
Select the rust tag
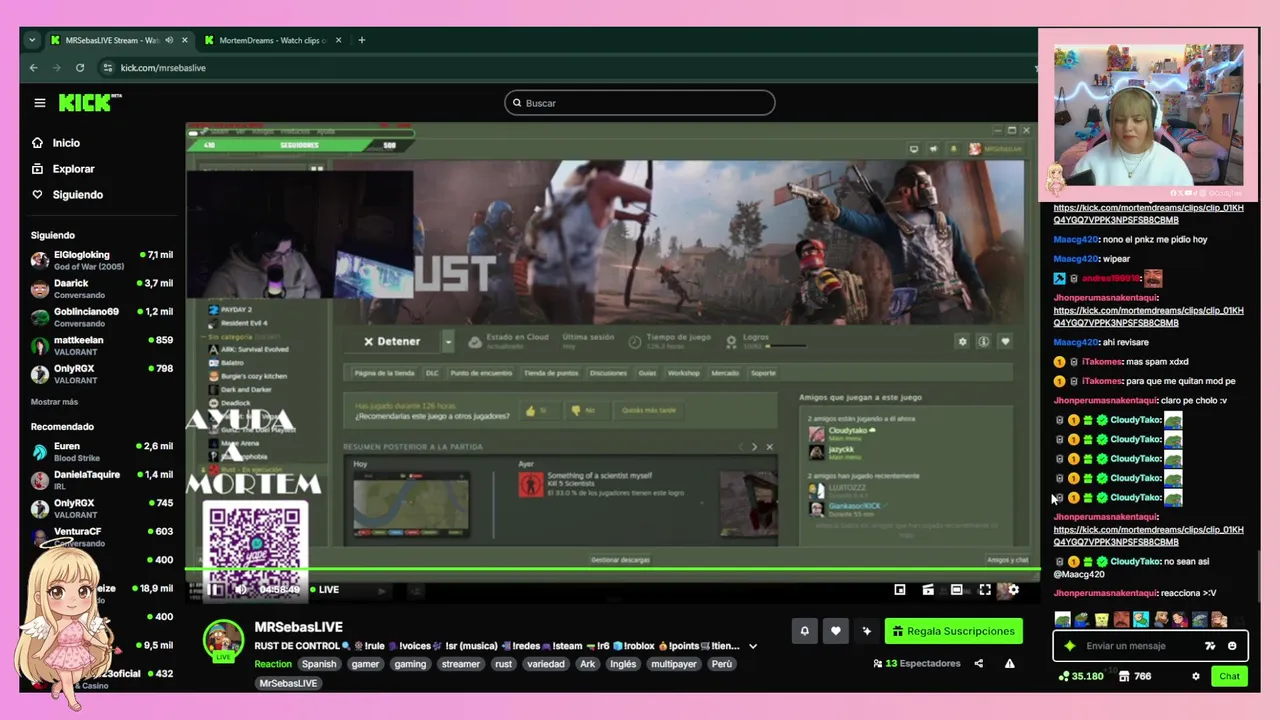point(503,664)
